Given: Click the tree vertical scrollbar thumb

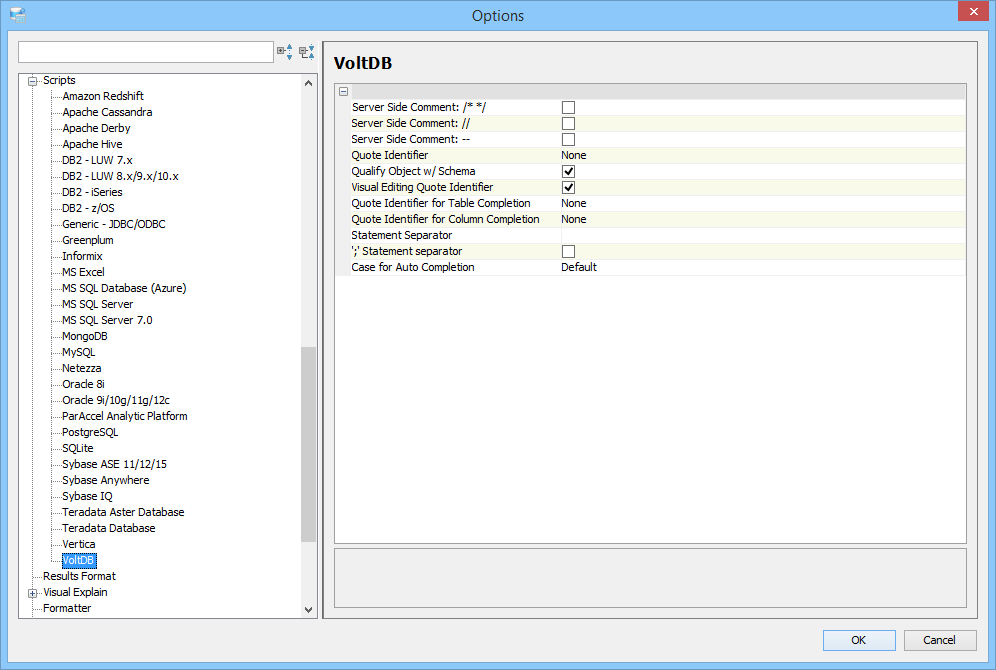Looking at the screenshot, I should [x=309, y=445].
